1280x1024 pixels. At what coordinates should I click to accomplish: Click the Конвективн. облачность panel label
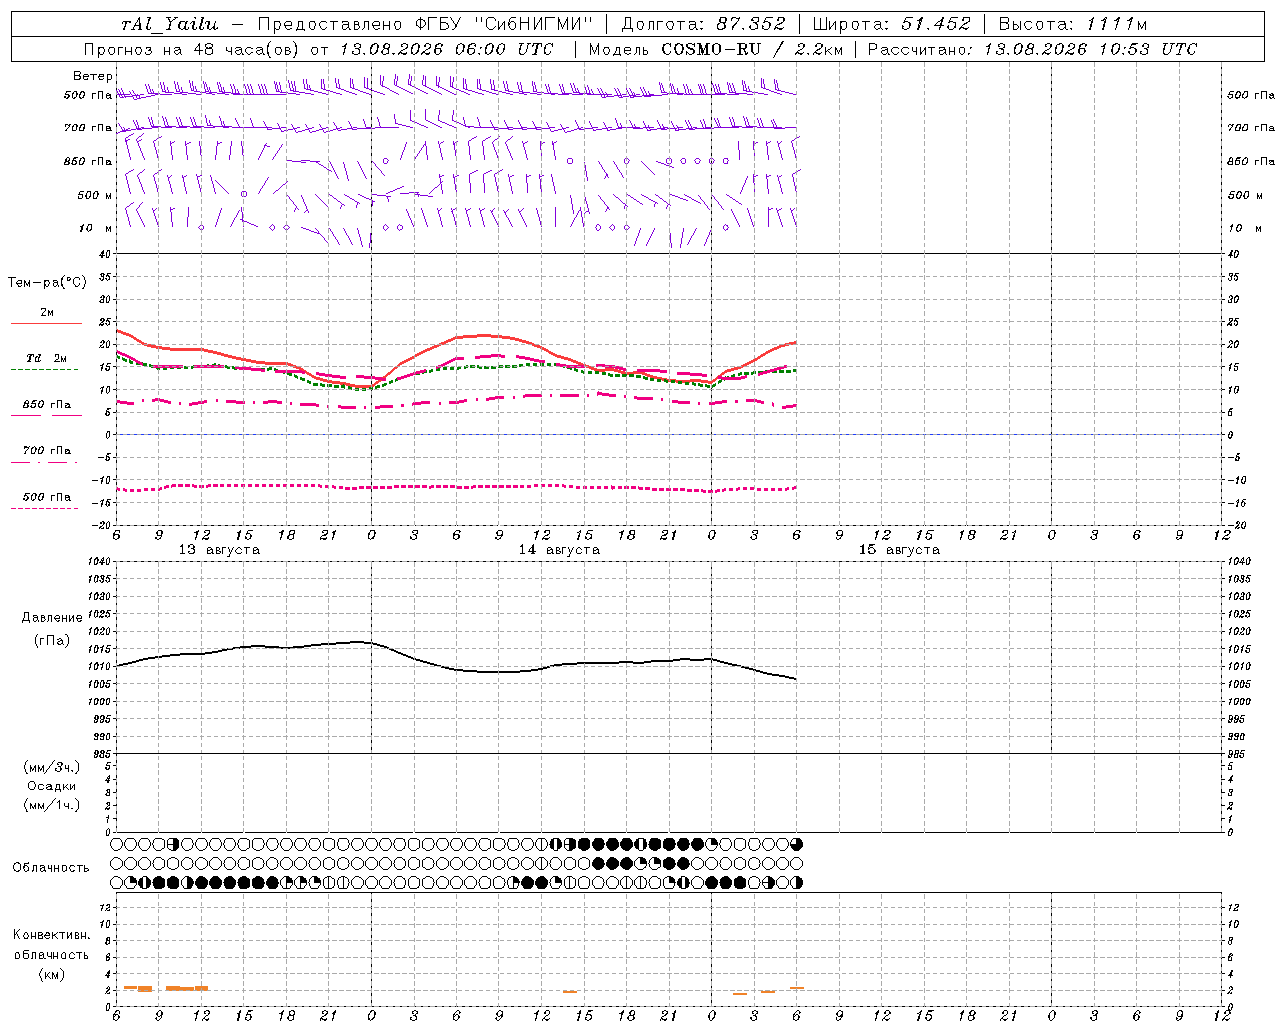tap(51, 954)
